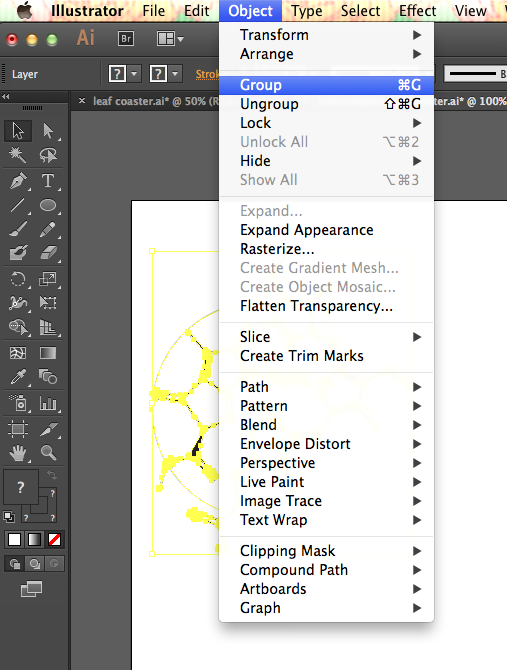
Task: Choose the Warp tool
Action: pyautogui.click(x=18, y=303)
